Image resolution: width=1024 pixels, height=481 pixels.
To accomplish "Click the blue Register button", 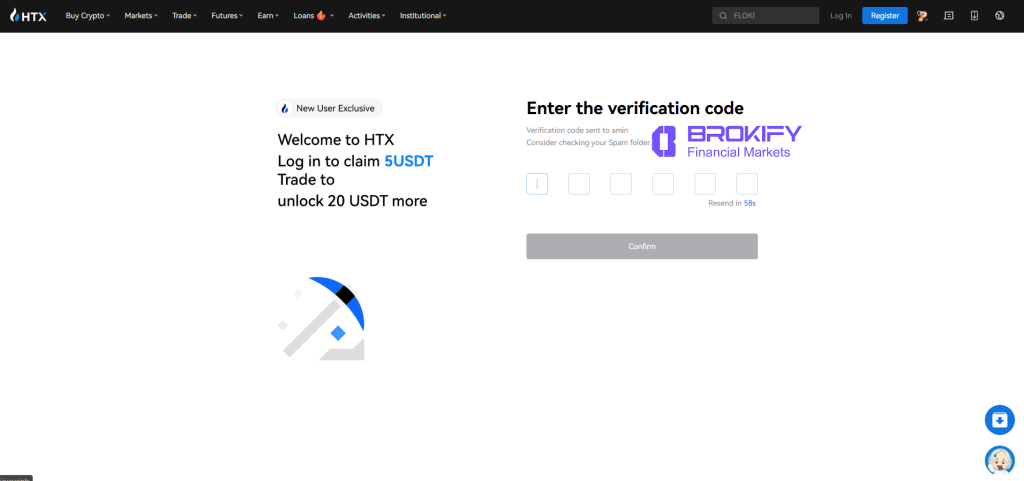I will coord(885,16).
